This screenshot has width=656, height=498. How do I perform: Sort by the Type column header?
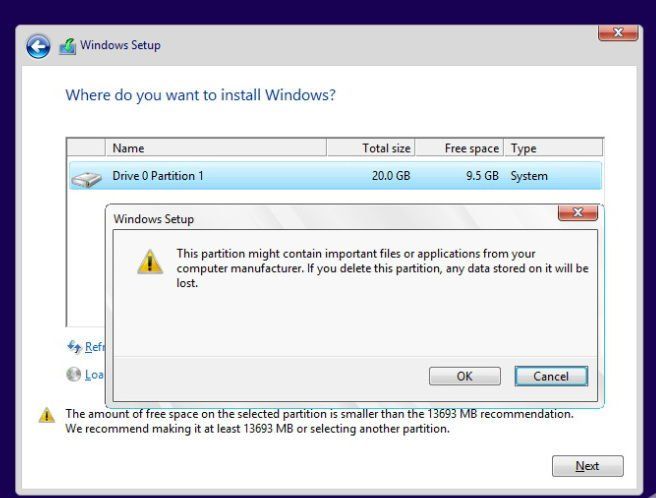click(554, 148)
